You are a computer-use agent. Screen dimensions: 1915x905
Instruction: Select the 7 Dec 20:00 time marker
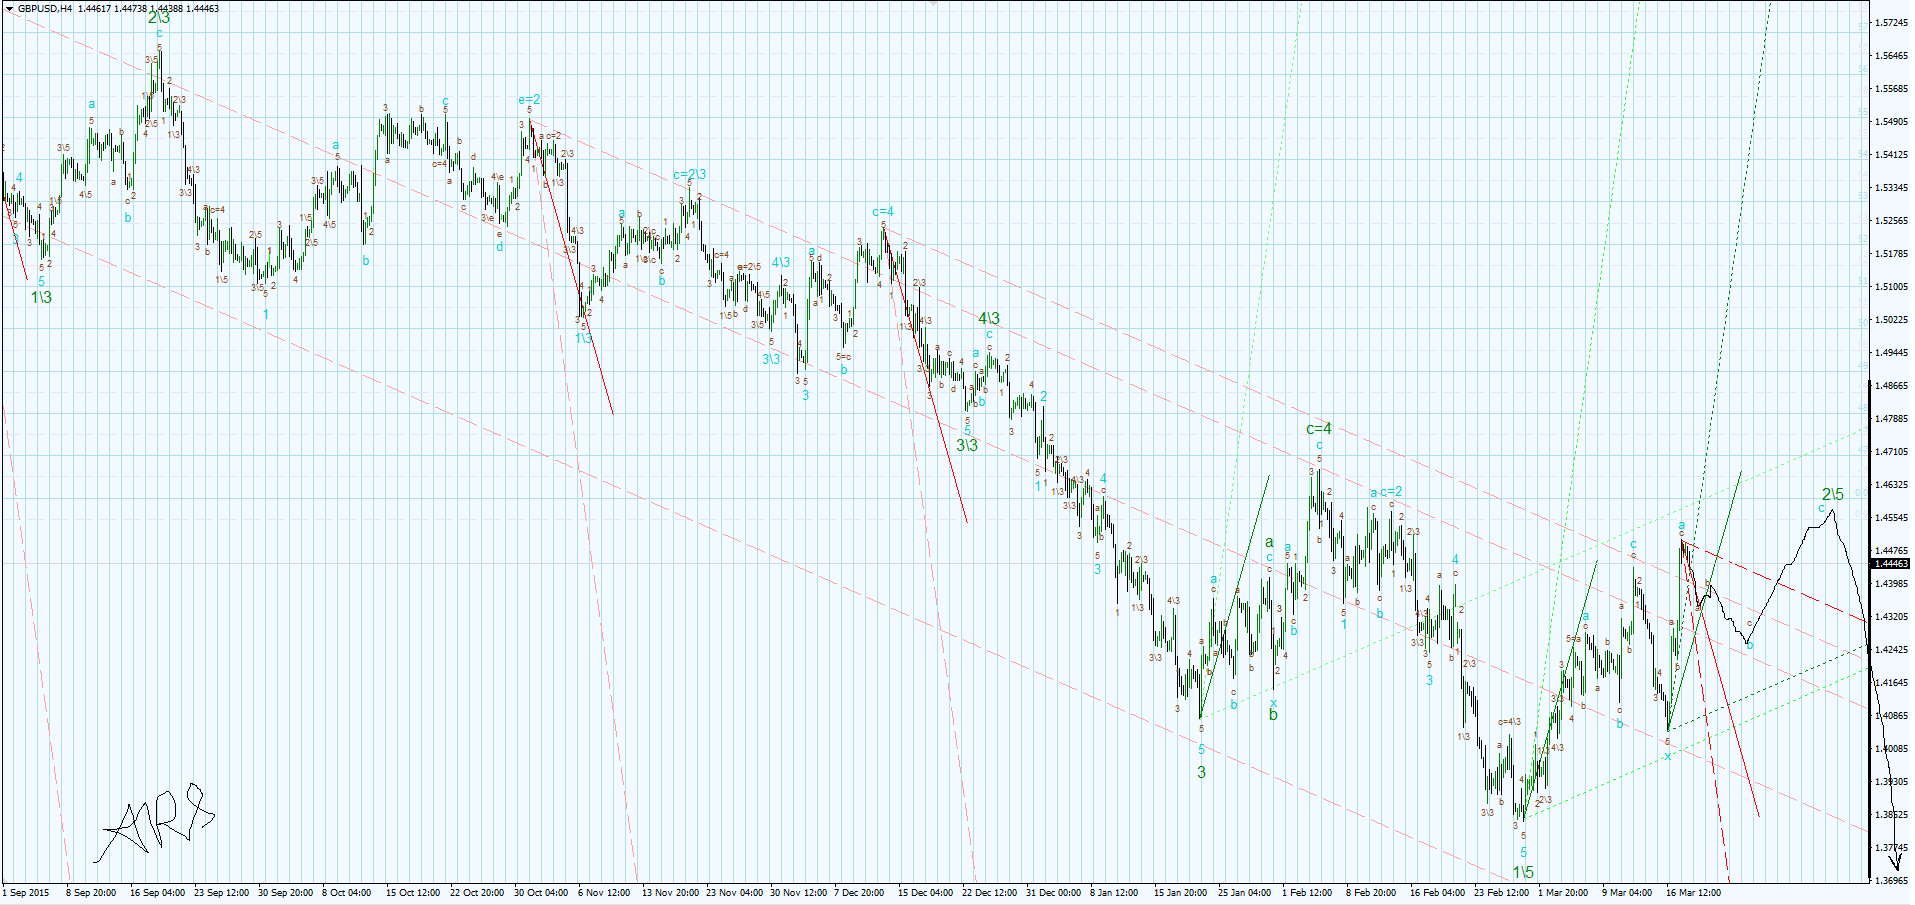point(859,892)
